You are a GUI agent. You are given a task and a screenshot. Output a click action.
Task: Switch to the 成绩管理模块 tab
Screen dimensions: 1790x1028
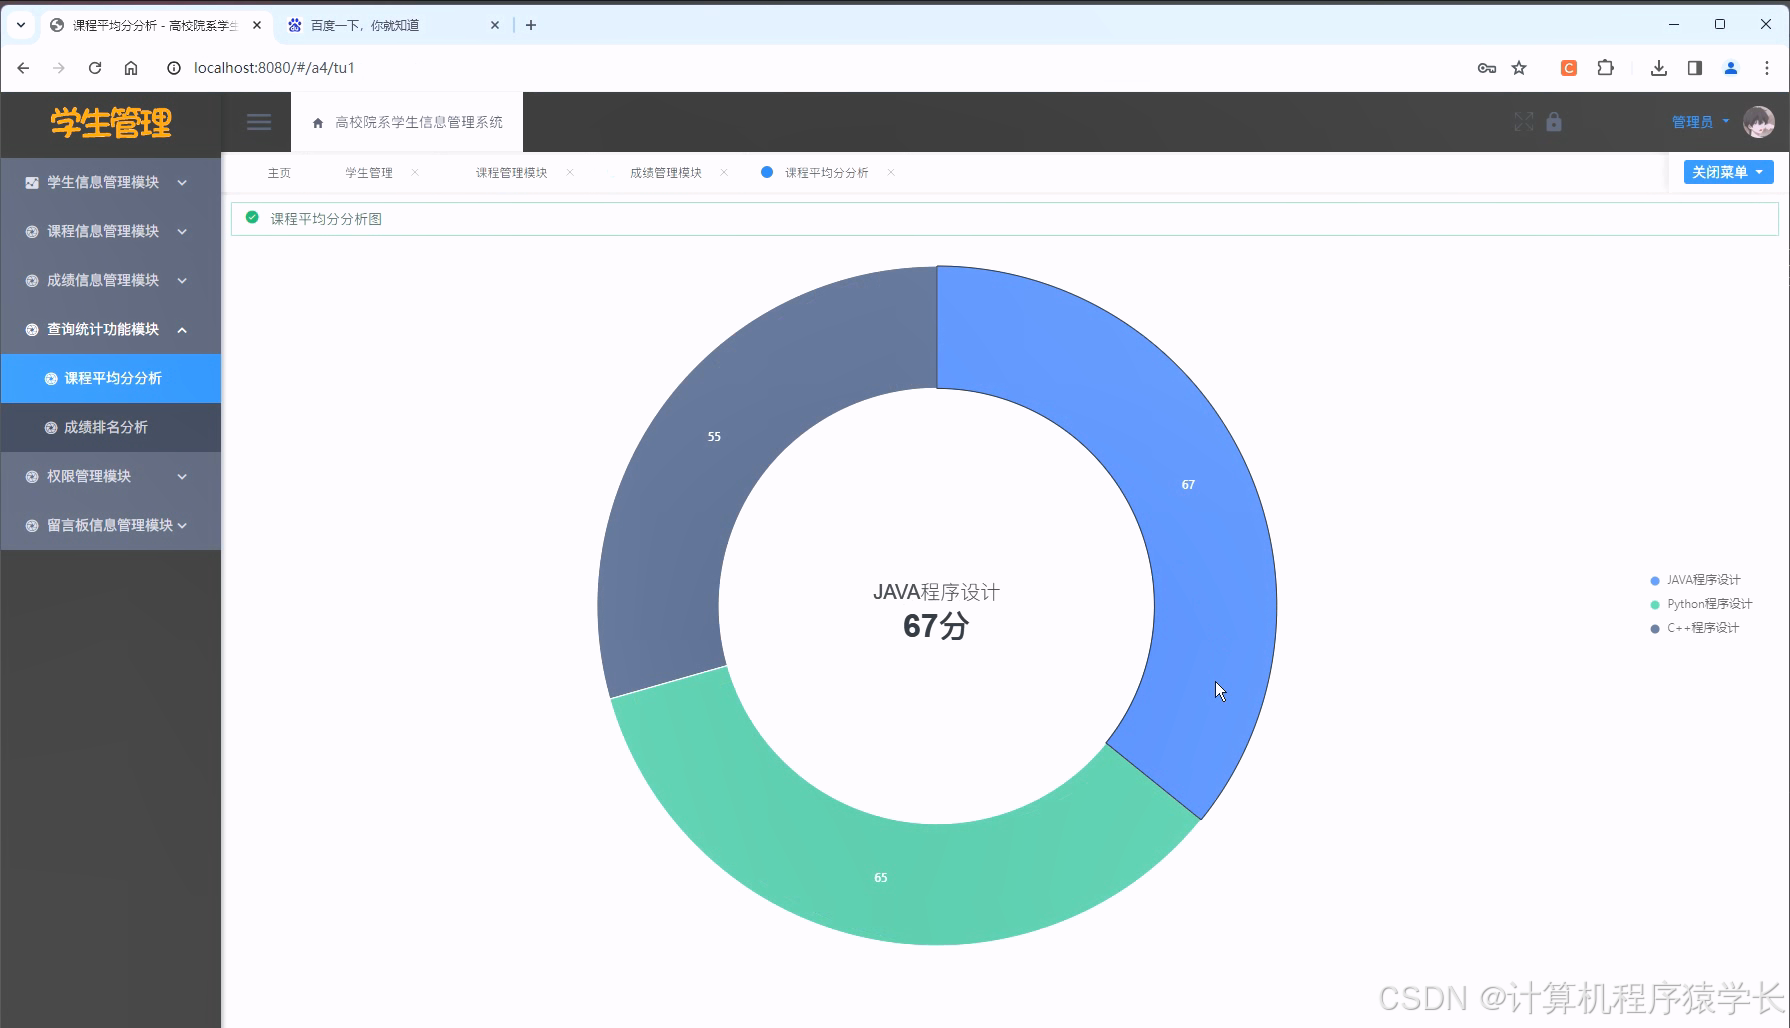666,173
